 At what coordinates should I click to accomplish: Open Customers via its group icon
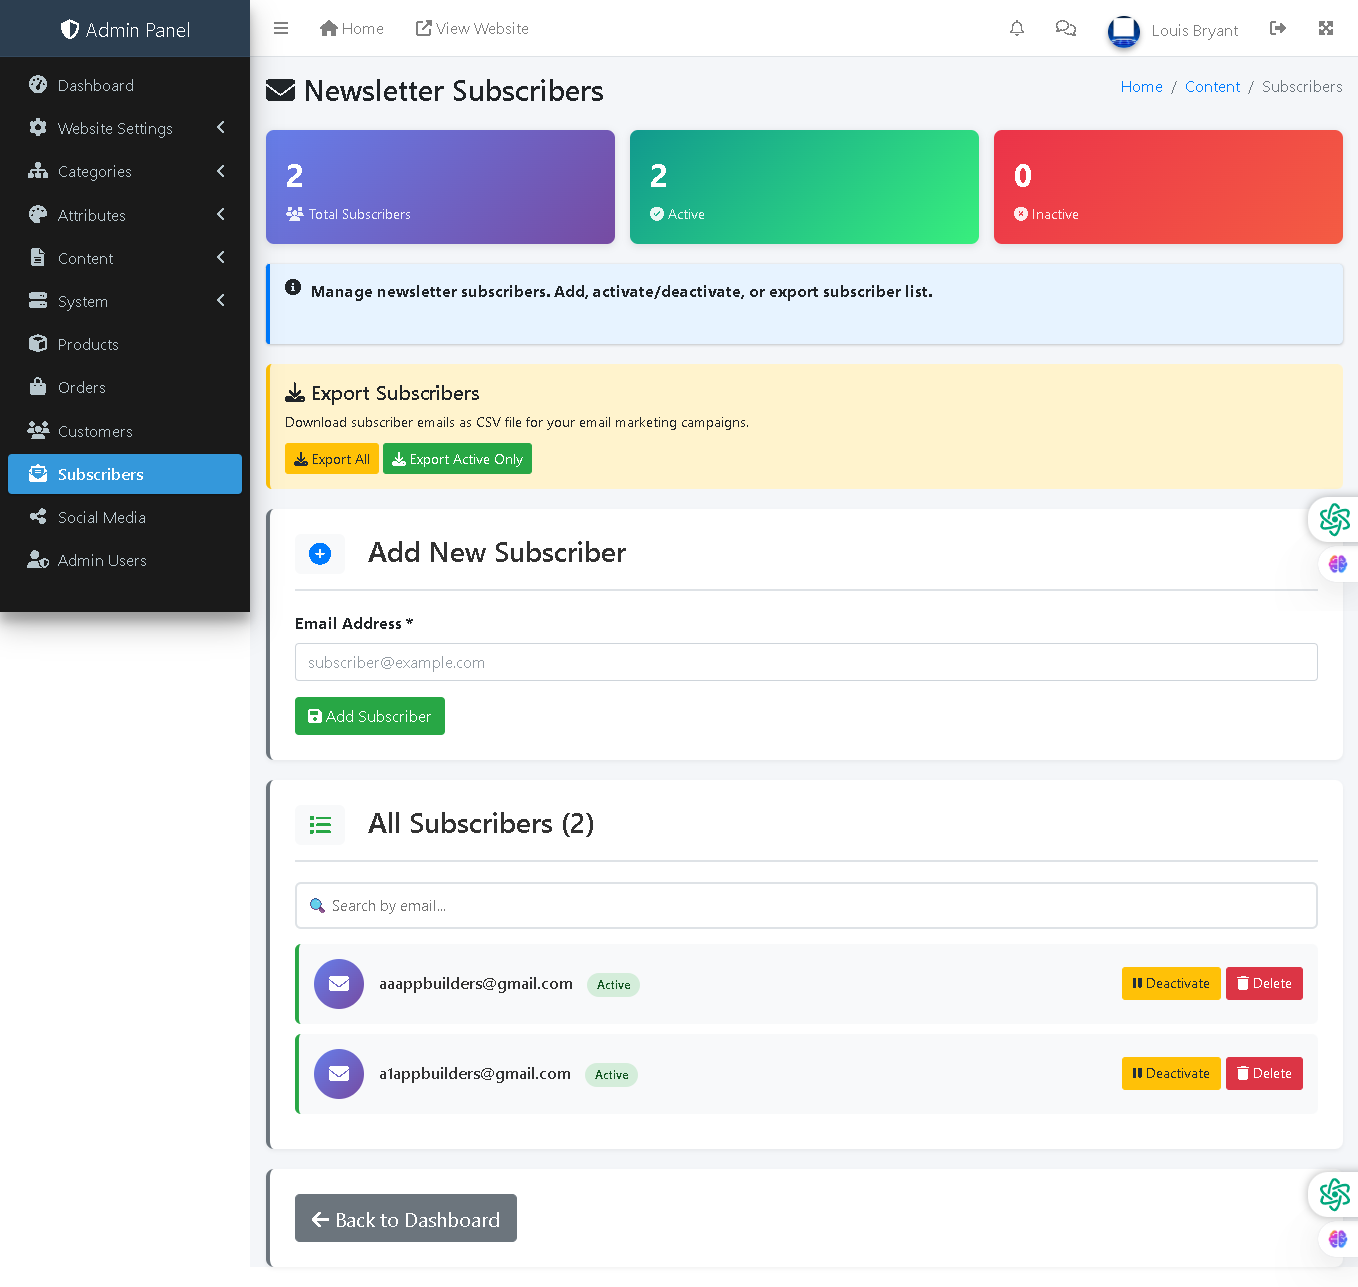(x=38, y=430)
